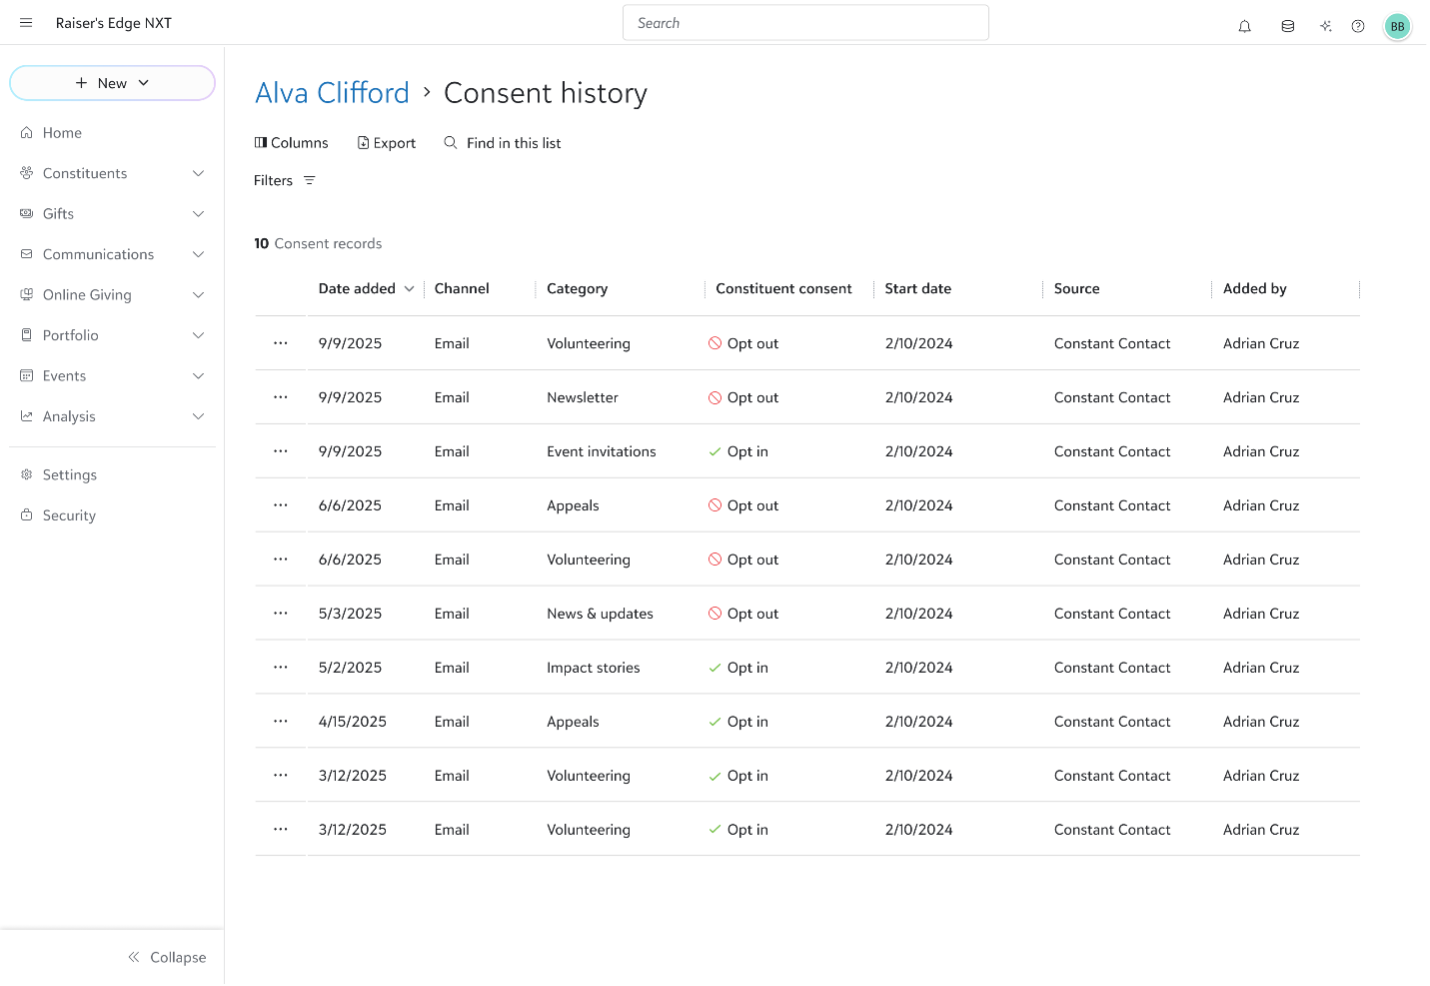Viewport: 1430px width, 986px height.
Task: Click the Communications envelope icon
Action: coord(27,254)
